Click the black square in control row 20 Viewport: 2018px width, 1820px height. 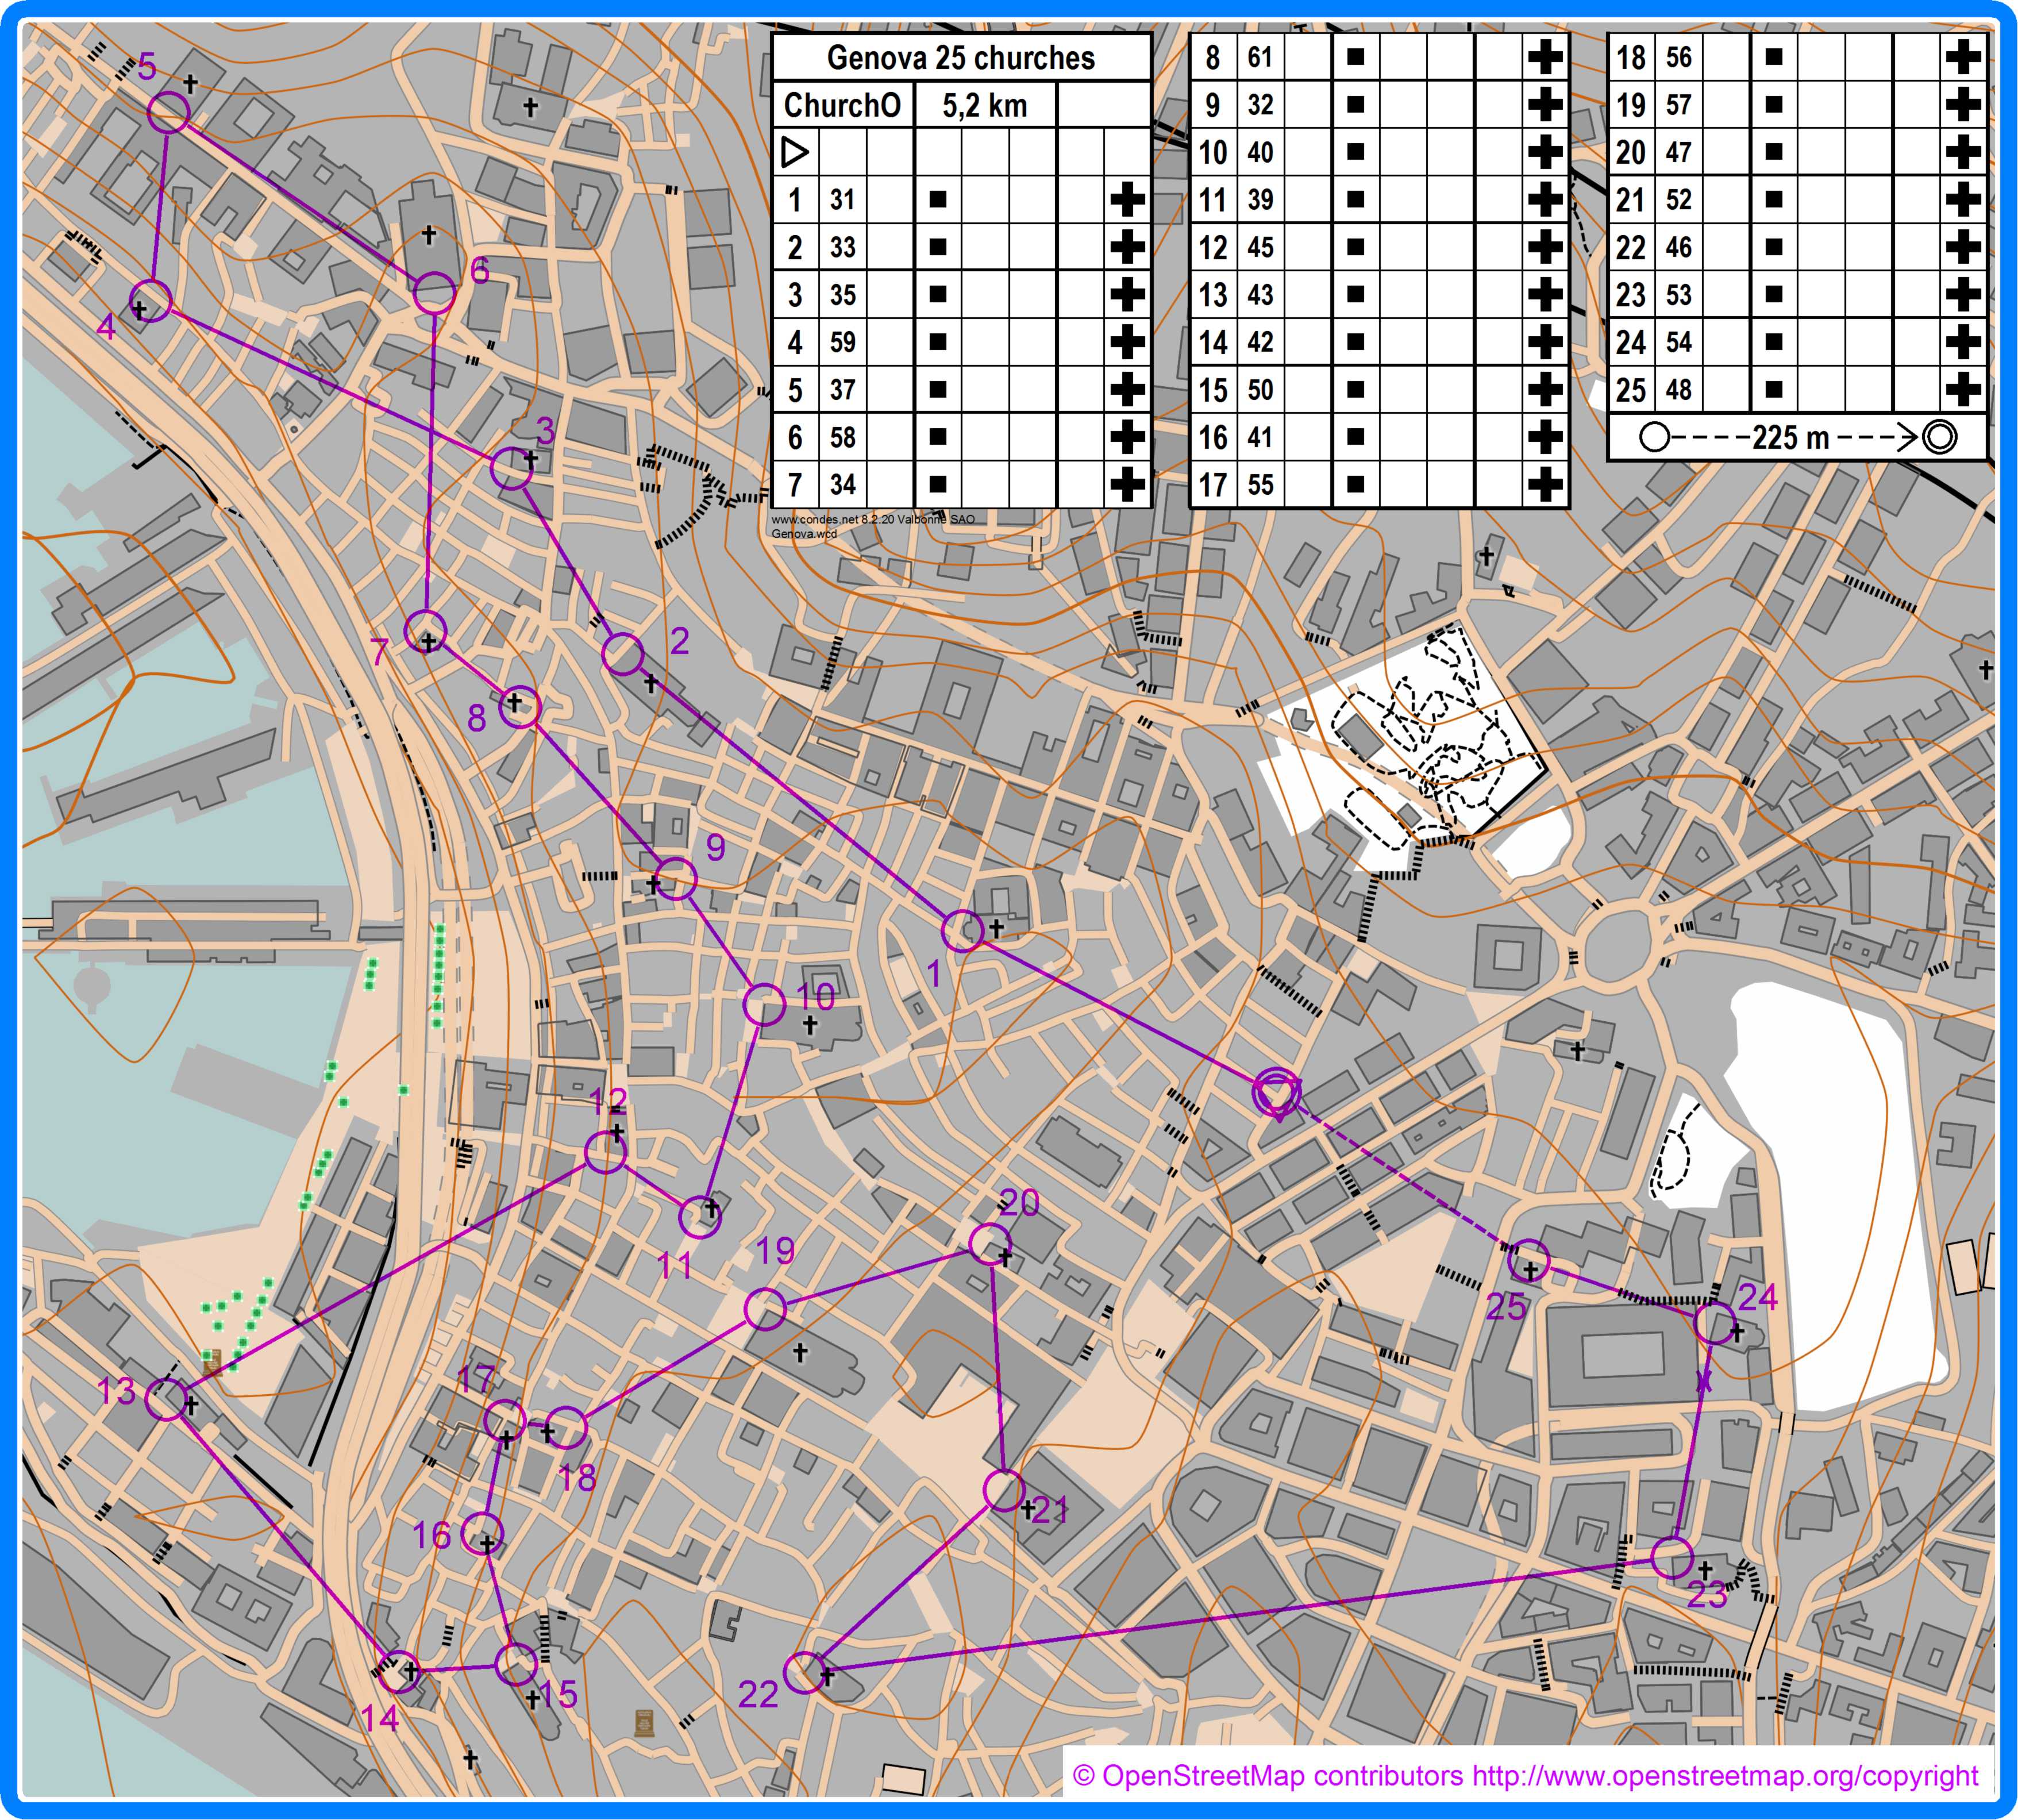(1774, 152)
